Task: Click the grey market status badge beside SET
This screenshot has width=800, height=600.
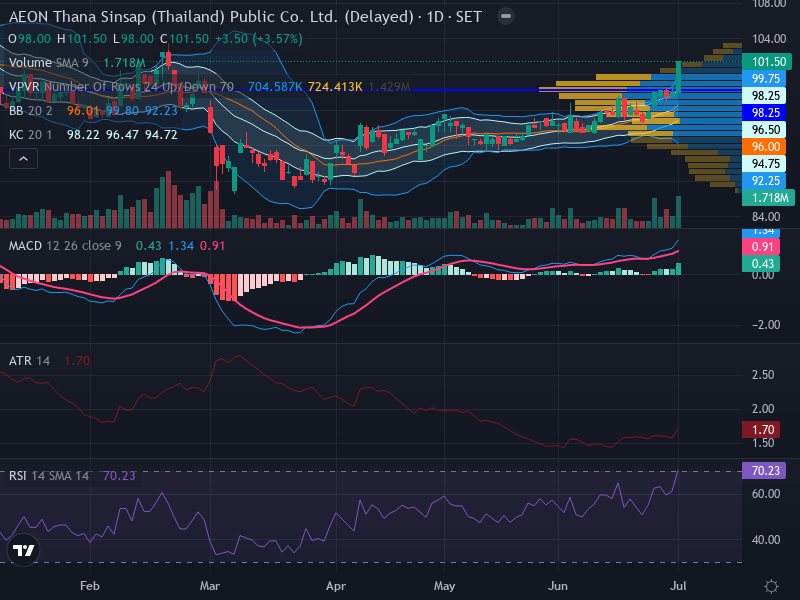Action: pyautogui.click(x=506, y=16)
